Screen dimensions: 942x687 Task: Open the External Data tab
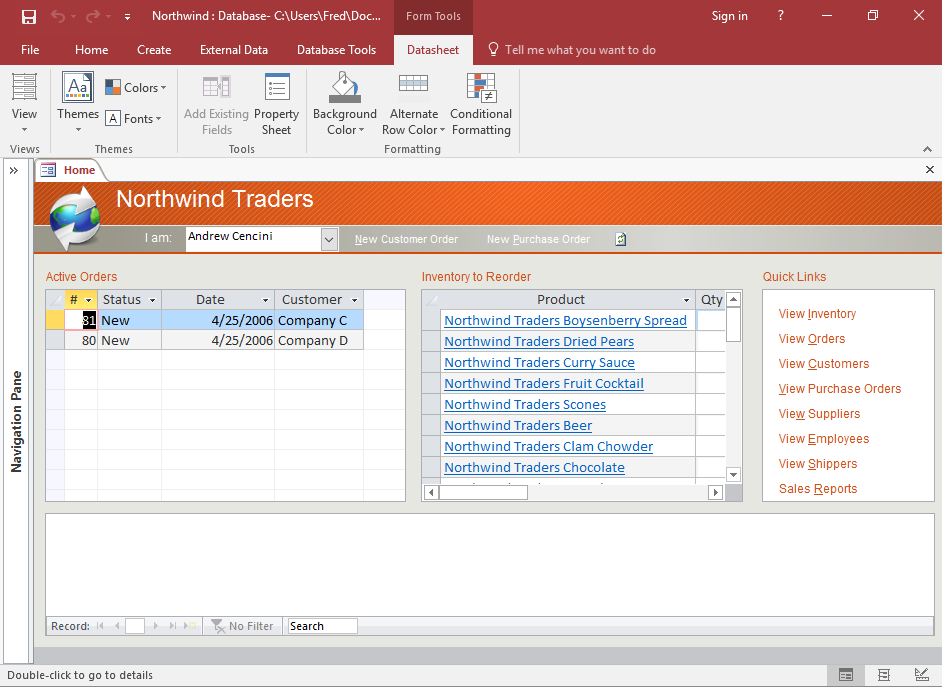coord(234,50)
